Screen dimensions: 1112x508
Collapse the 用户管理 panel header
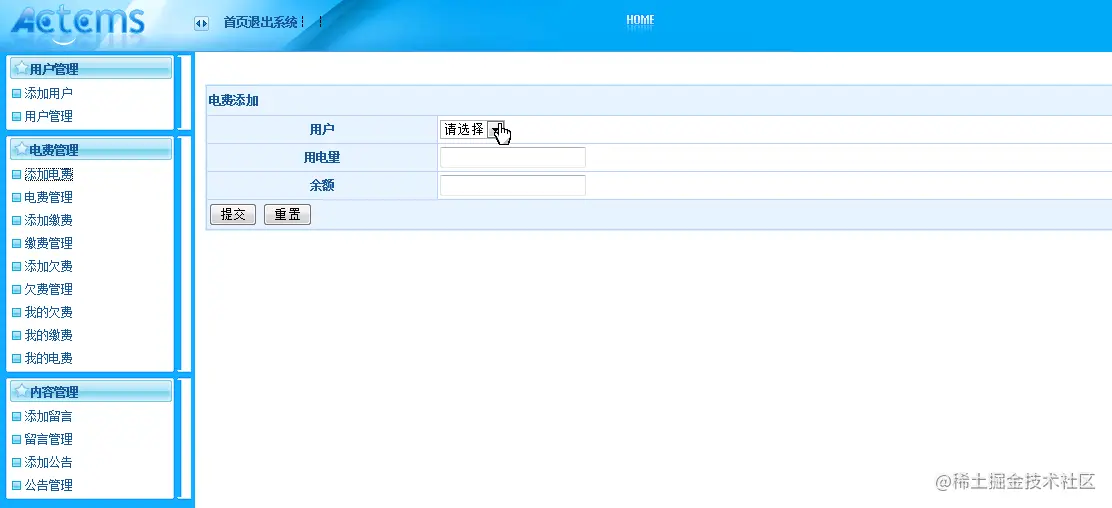(x=90, y=69)
